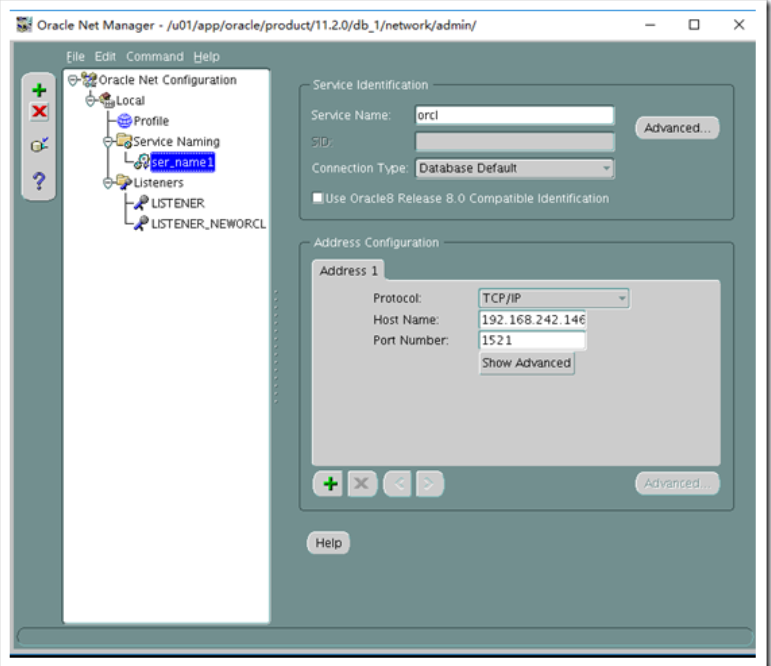This screenshot has width=771, height=666.
Task: Click the previous address left arrow button
Action: (399, 484)
